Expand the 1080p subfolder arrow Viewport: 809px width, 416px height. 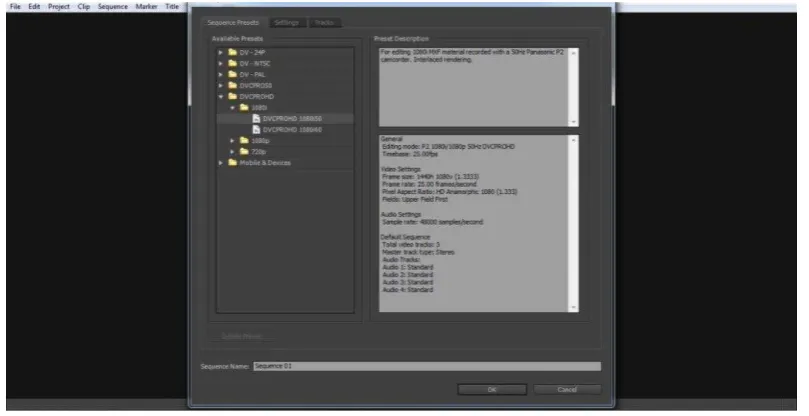pos(233,140)
